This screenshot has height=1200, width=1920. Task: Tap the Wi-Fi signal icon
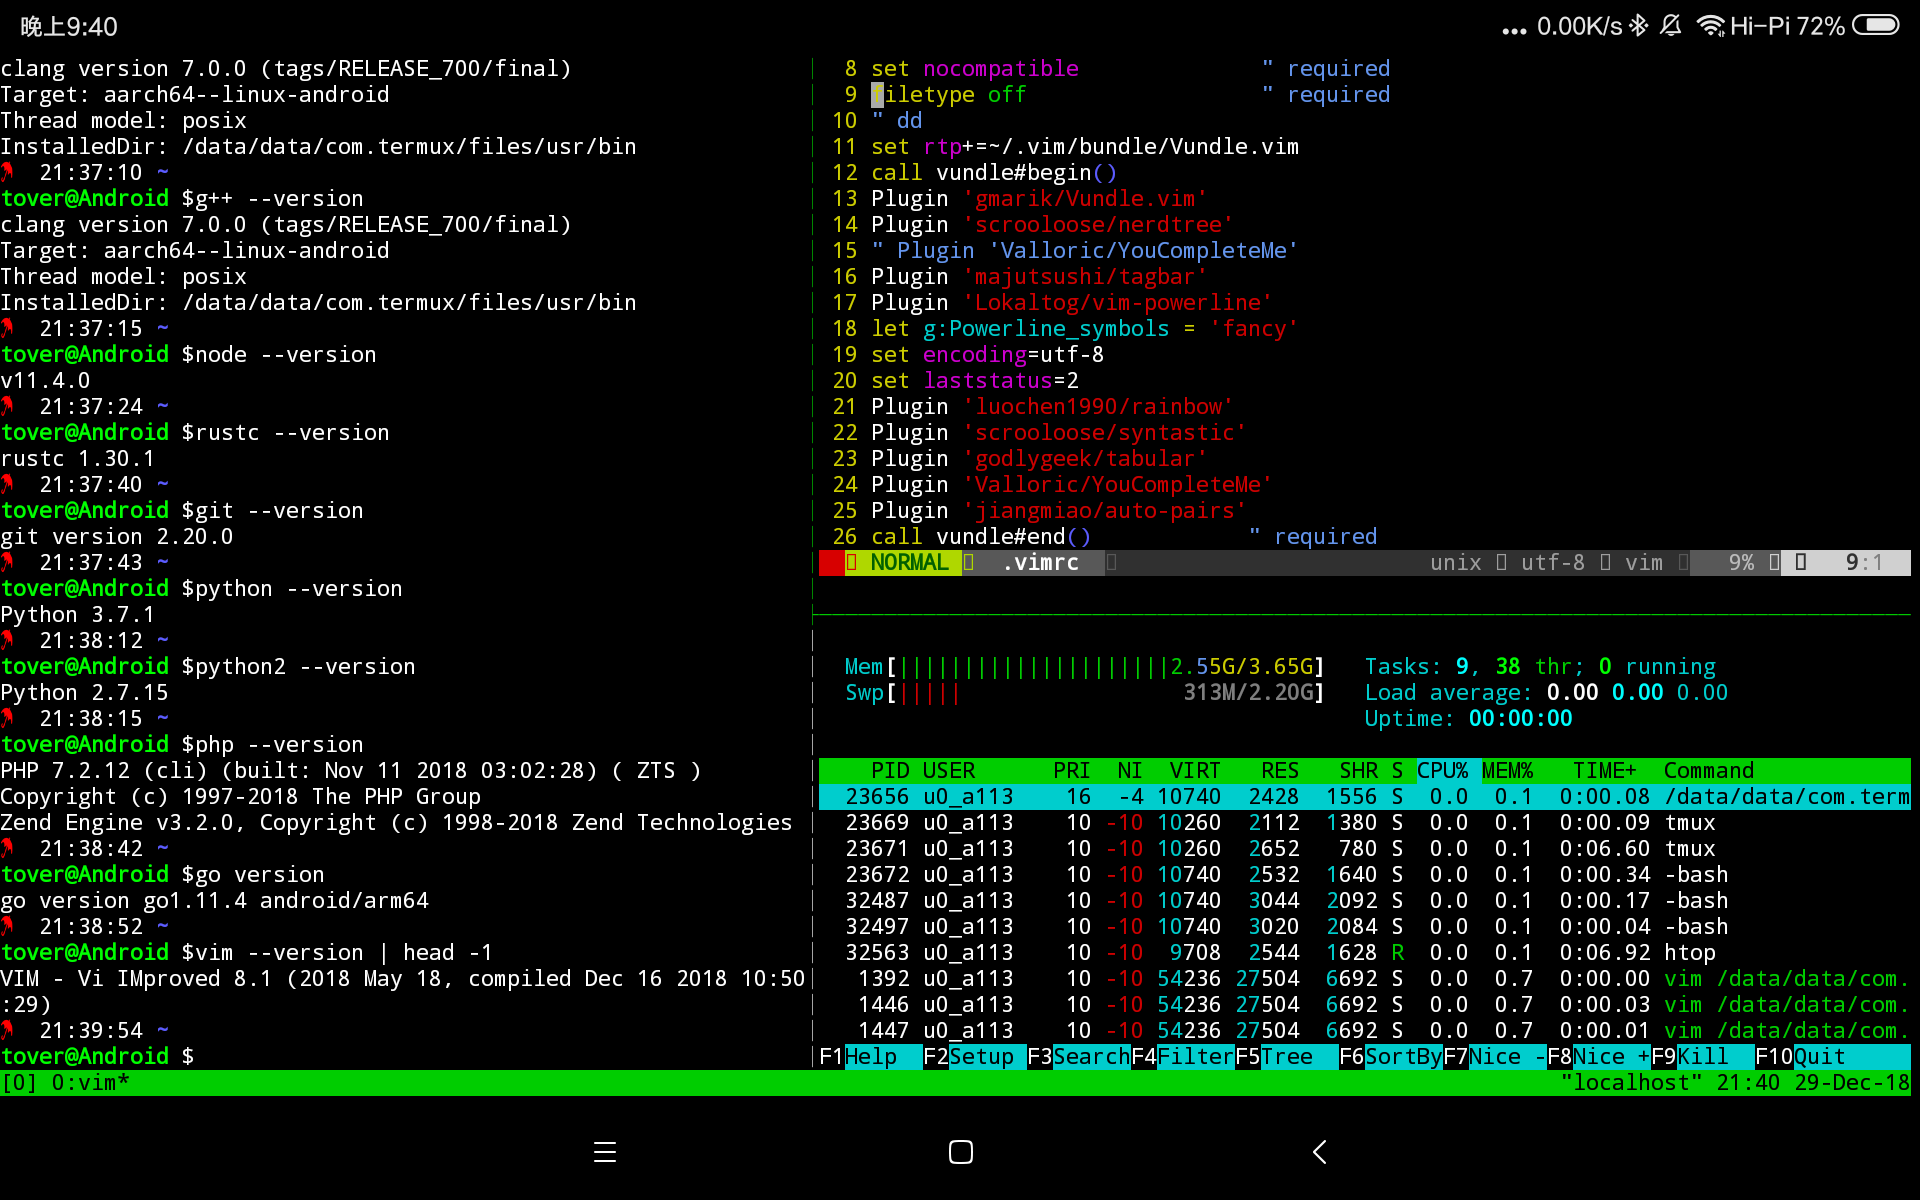[1711, 25]
